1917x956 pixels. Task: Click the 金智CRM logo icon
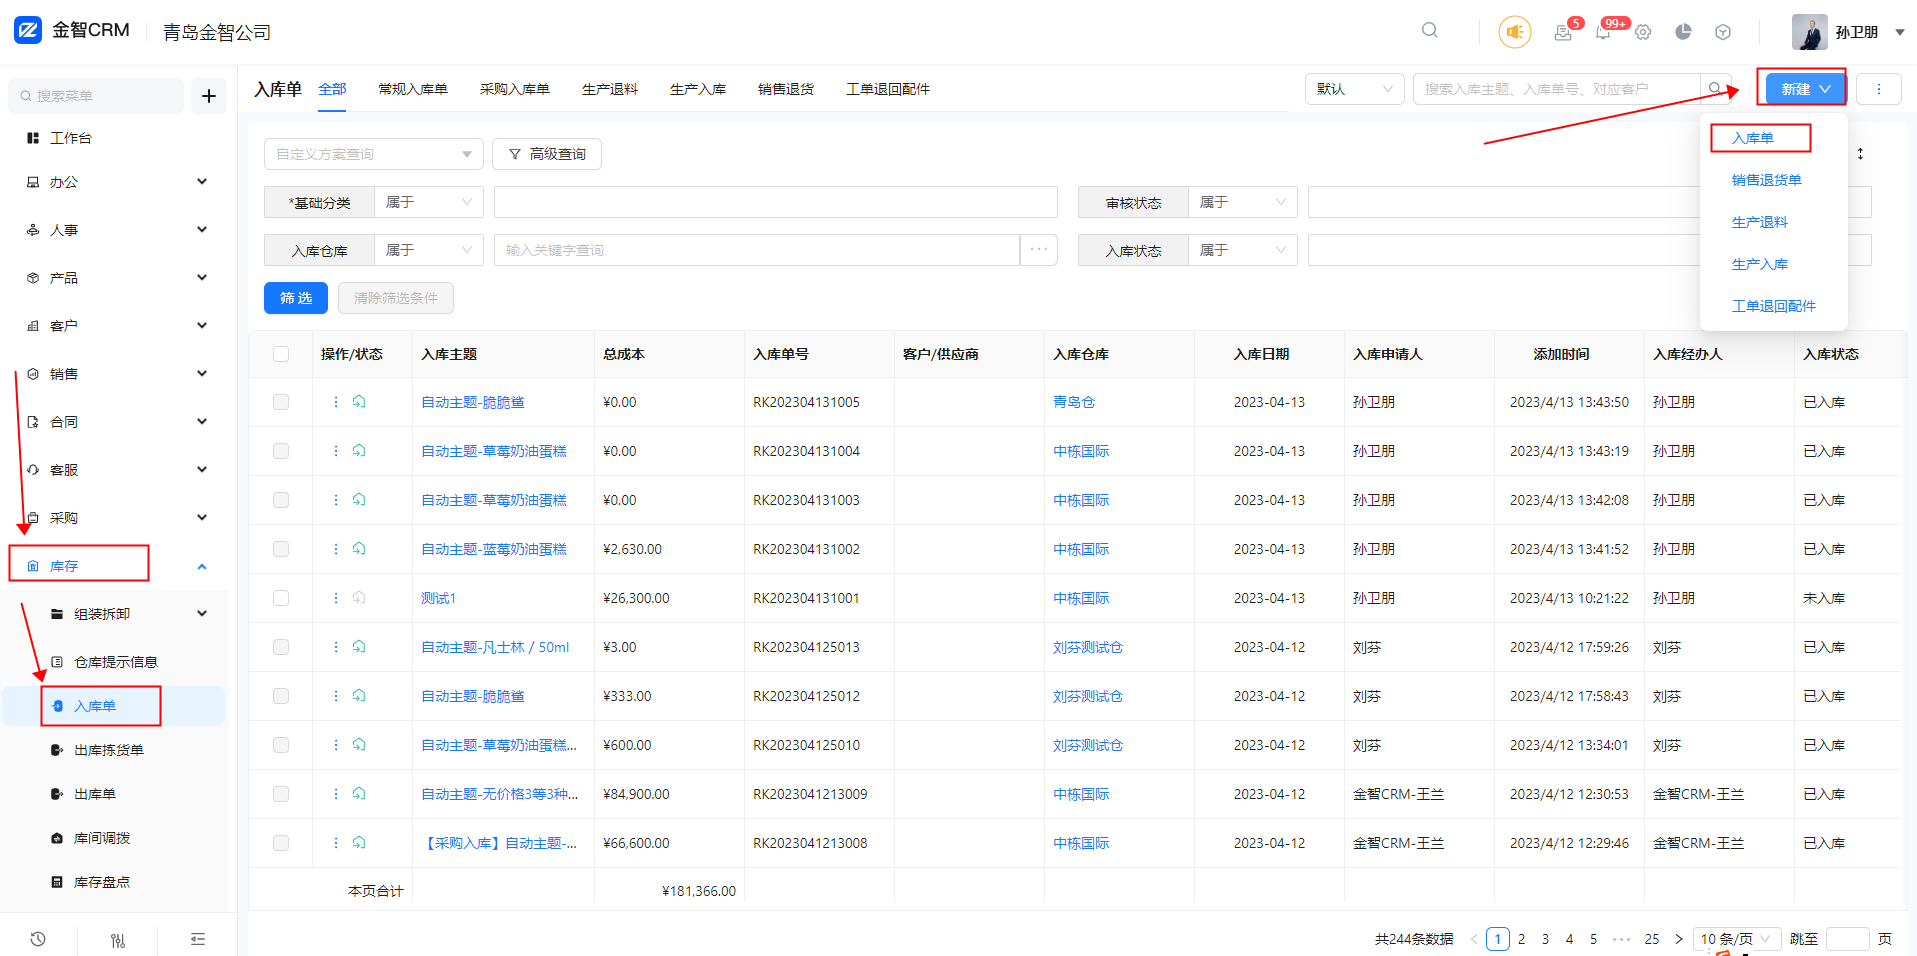point(28,30)
